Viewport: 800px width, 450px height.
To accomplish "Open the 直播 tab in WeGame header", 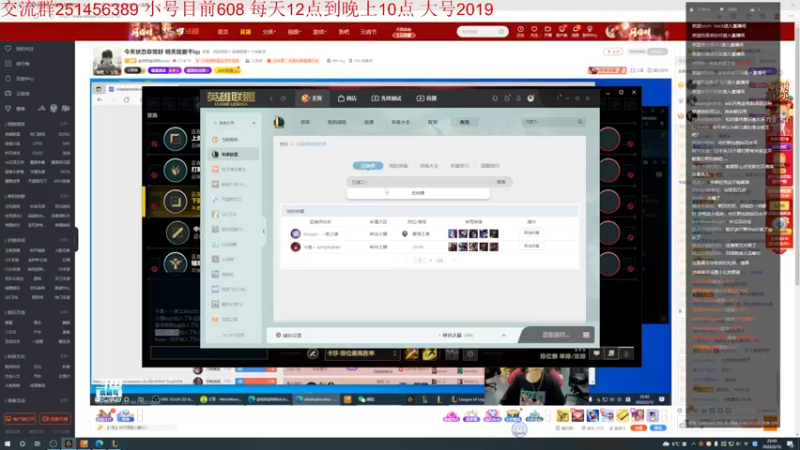I will pos(427,98).
